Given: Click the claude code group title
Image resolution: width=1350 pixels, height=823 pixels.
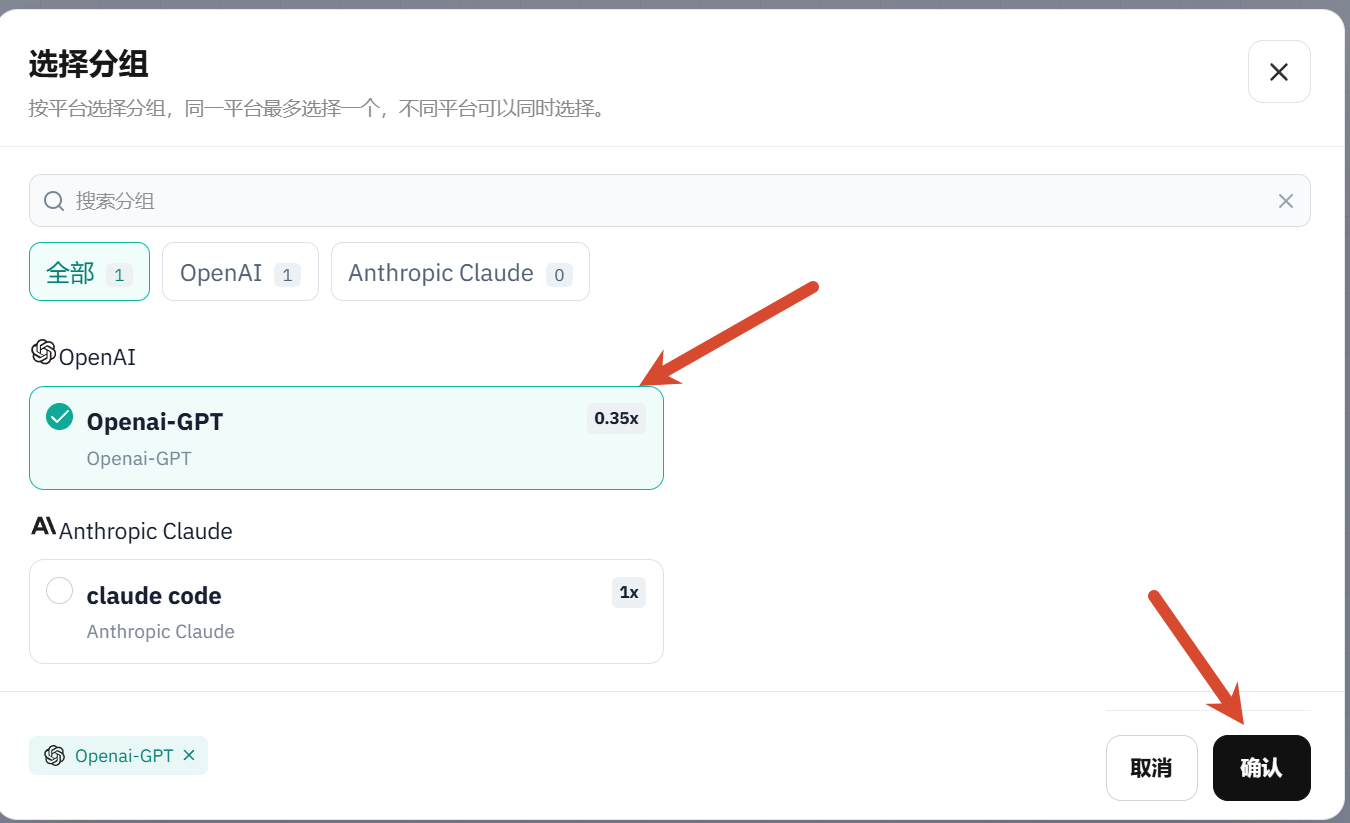Looking at the screenshot, I should 154,595.
